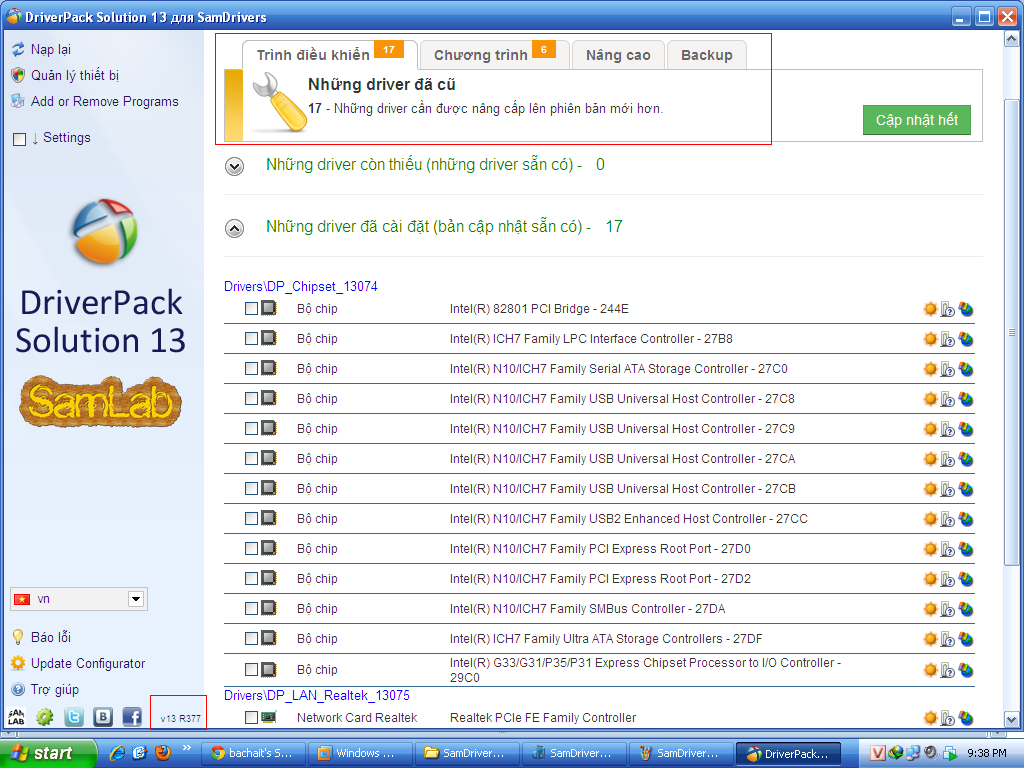
Task: Open device info icon for LPC Interface Controller
Action: 948,339
